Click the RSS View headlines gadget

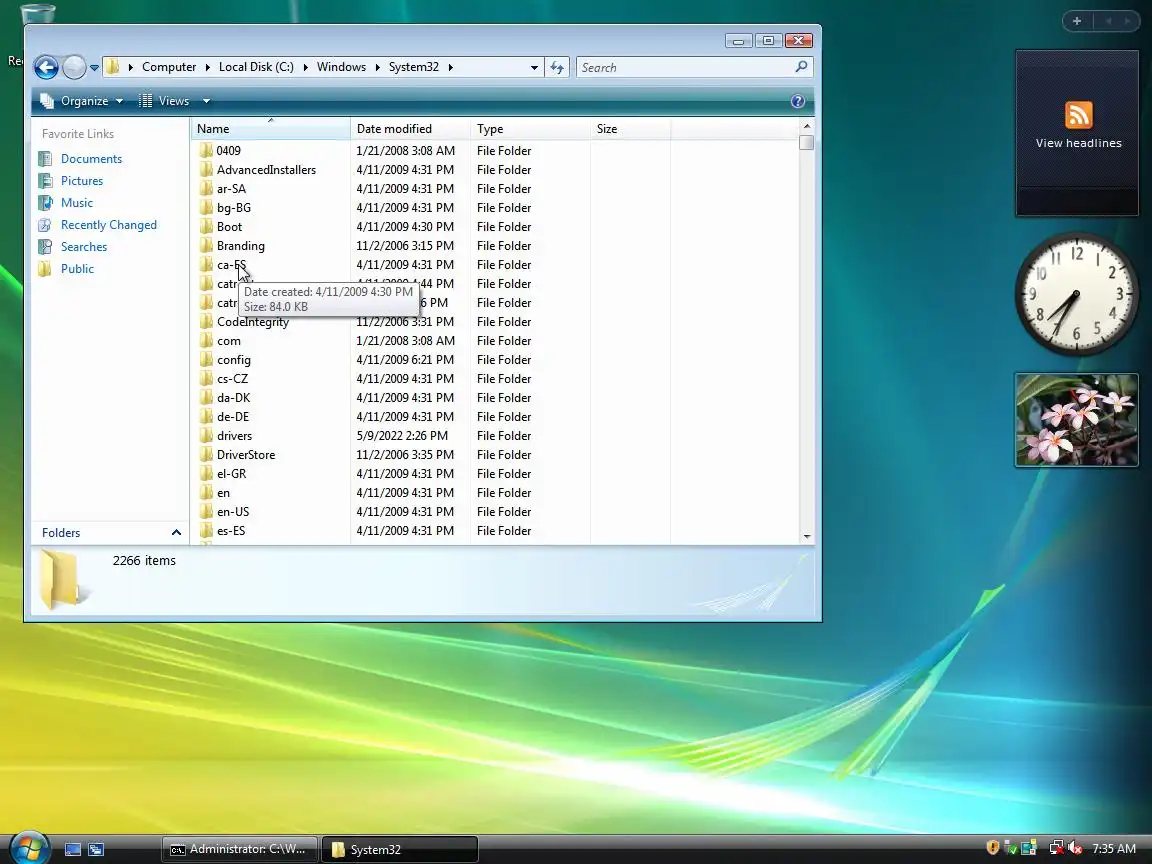click(x=1078, y=132)
